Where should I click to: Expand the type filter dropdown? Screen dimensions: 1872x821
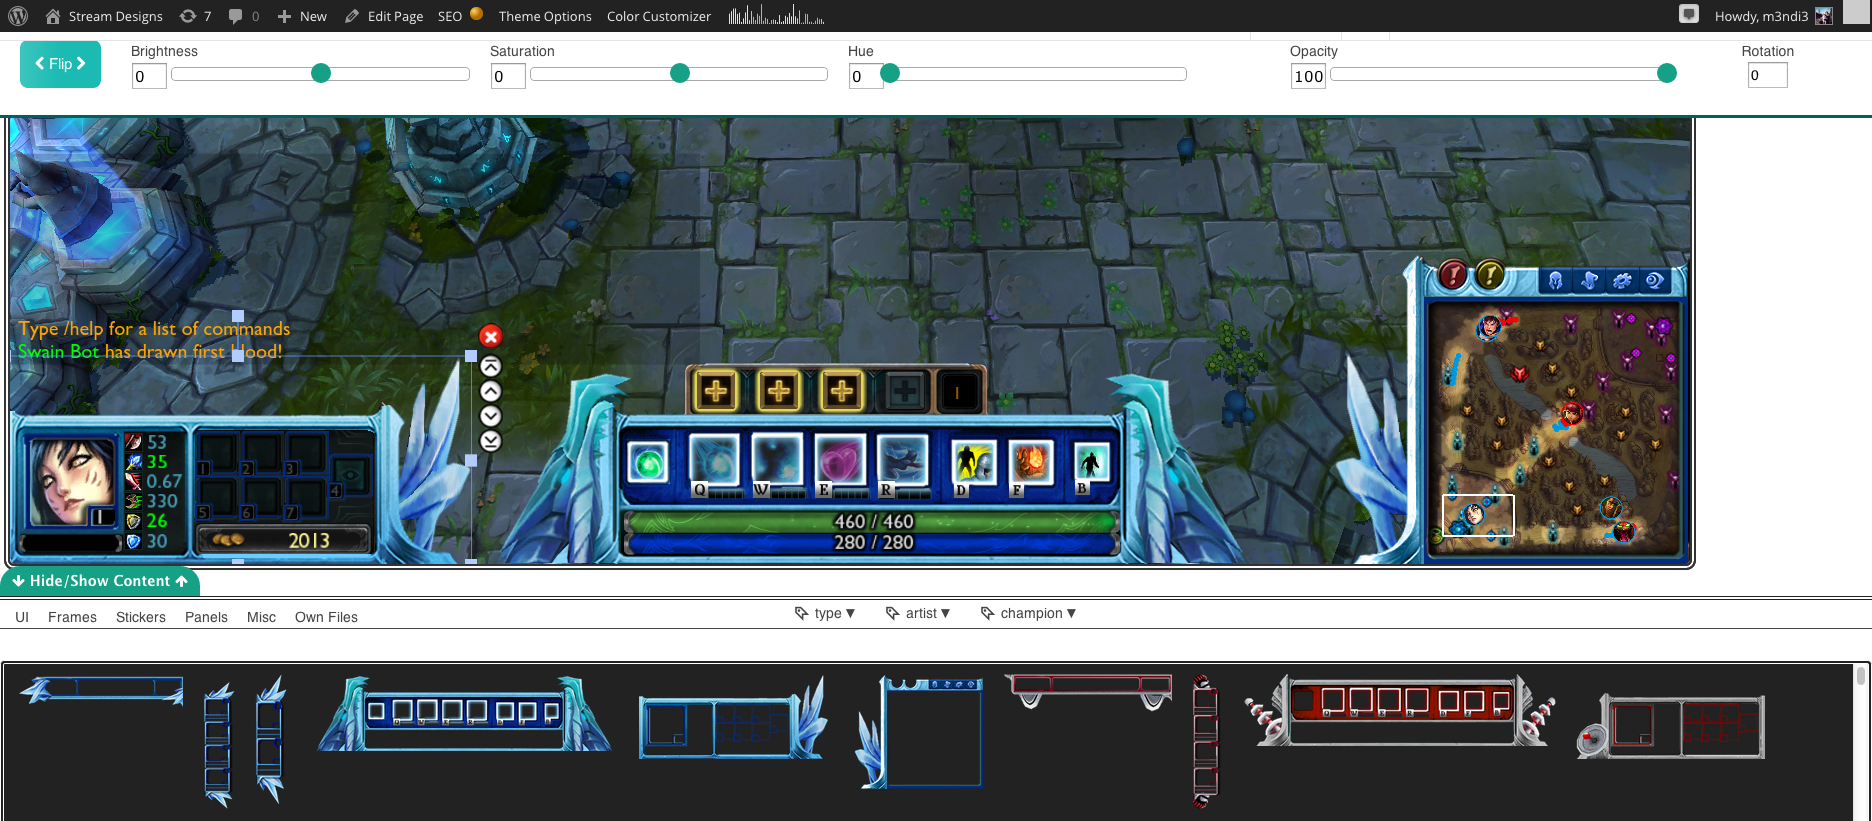pyautogui.click(x=825, y=613)
